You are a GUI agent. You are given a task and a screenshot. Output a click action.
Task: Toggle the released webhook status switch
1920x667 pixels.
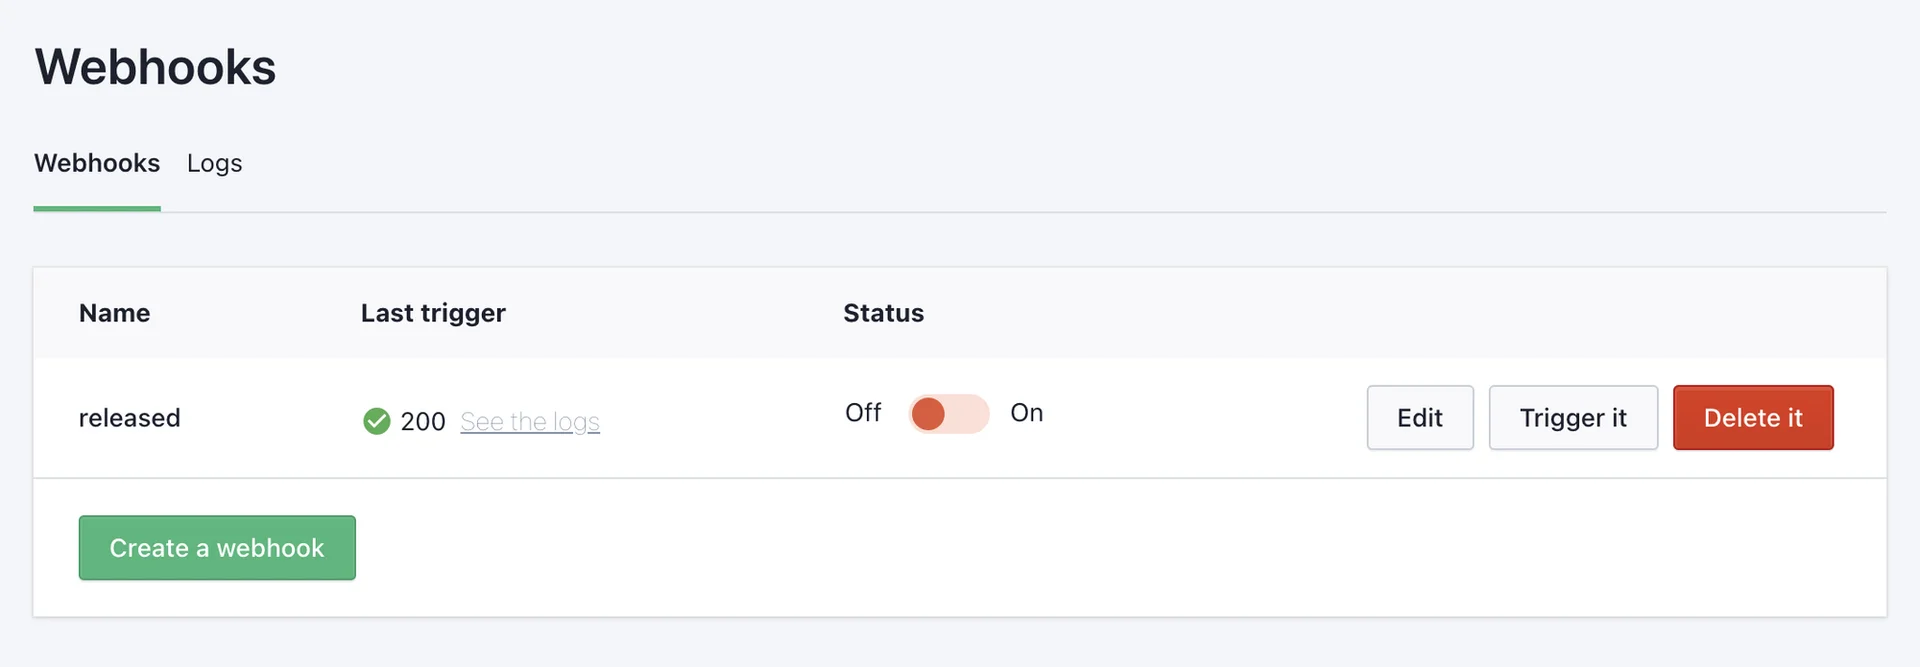tap(948, 414)
